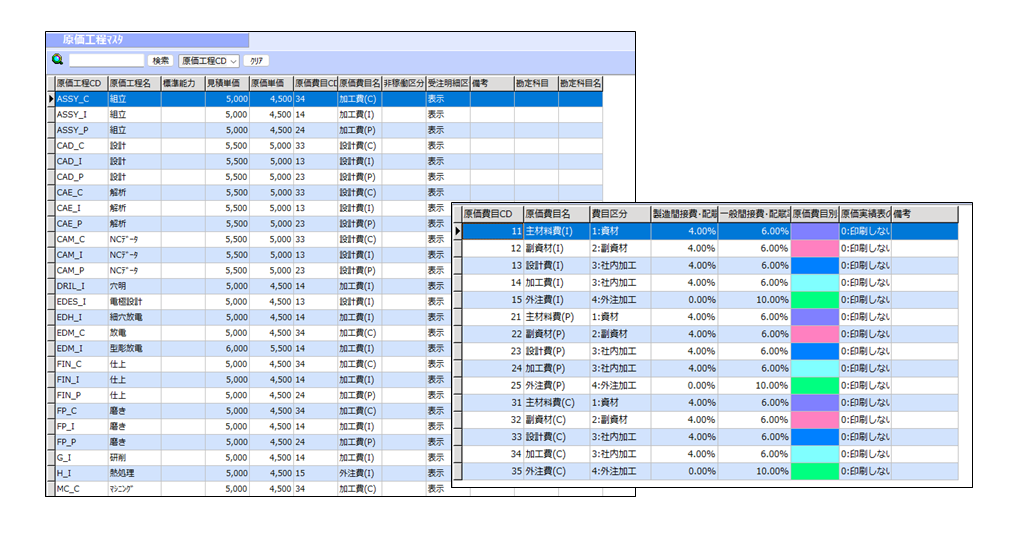Click the 原価工程名 column header
Image resolution: width=1018 pixels, height=544 pixels.
coord(134,83)
